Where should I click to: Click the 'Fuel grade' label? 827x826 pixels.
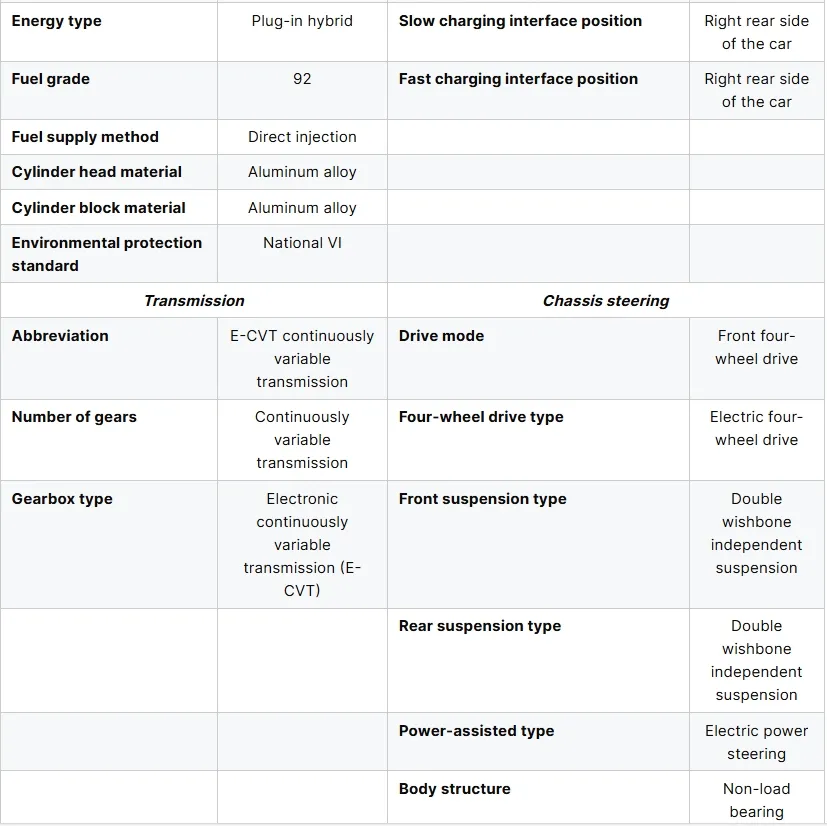(51, 79)
